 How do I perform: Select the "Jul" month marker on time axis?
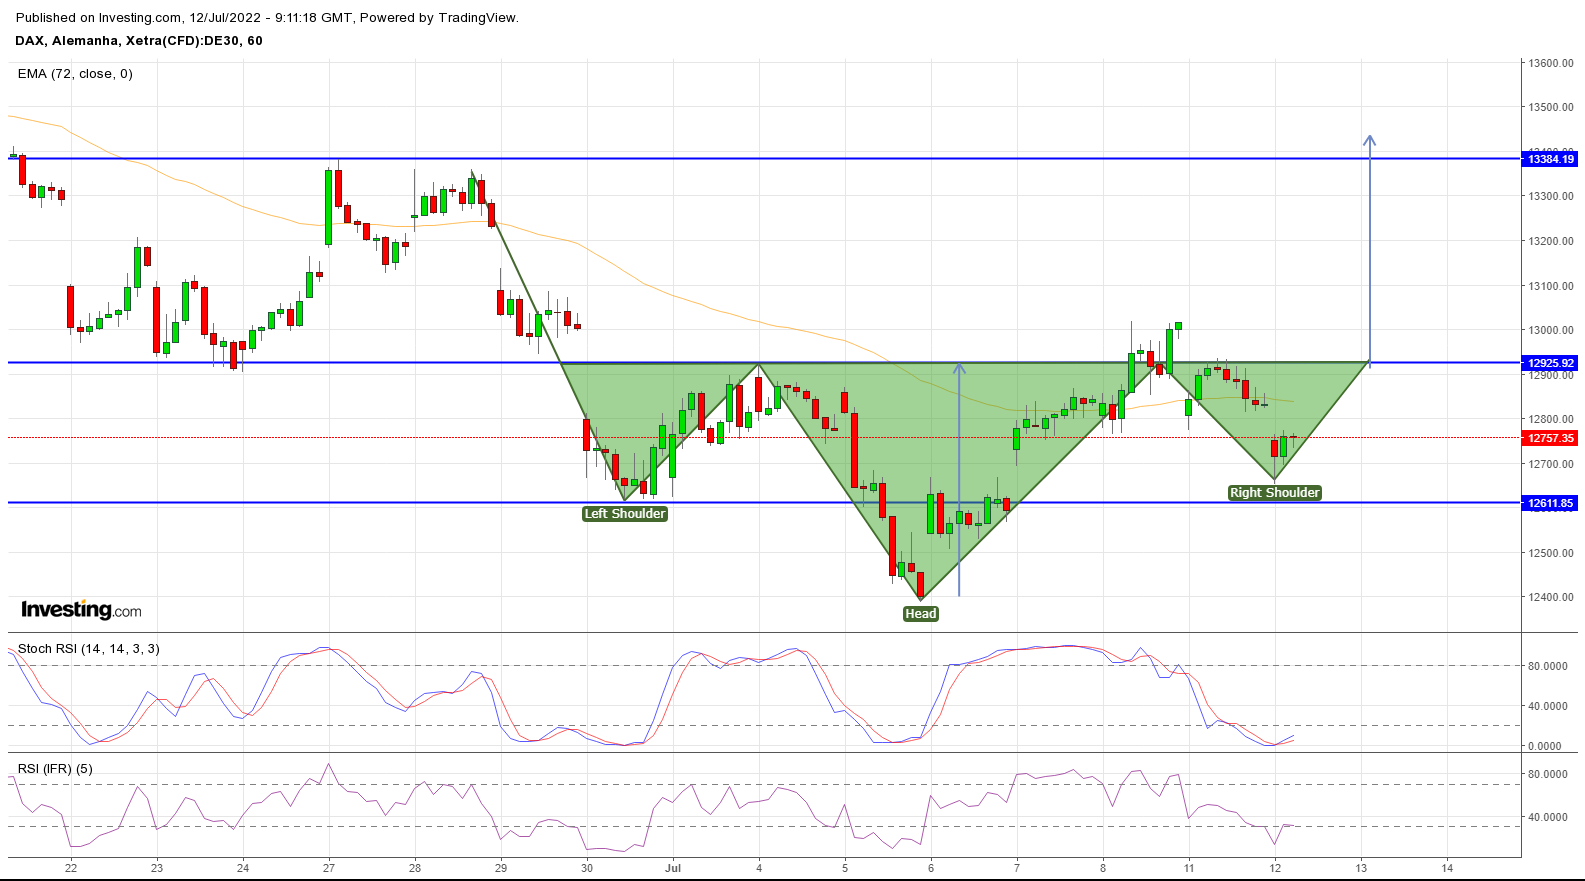click(x=673, y=868)
